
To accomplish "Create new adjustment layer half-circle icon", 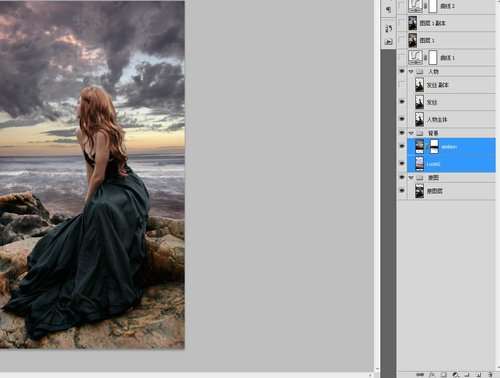I will tap(455, 375).
